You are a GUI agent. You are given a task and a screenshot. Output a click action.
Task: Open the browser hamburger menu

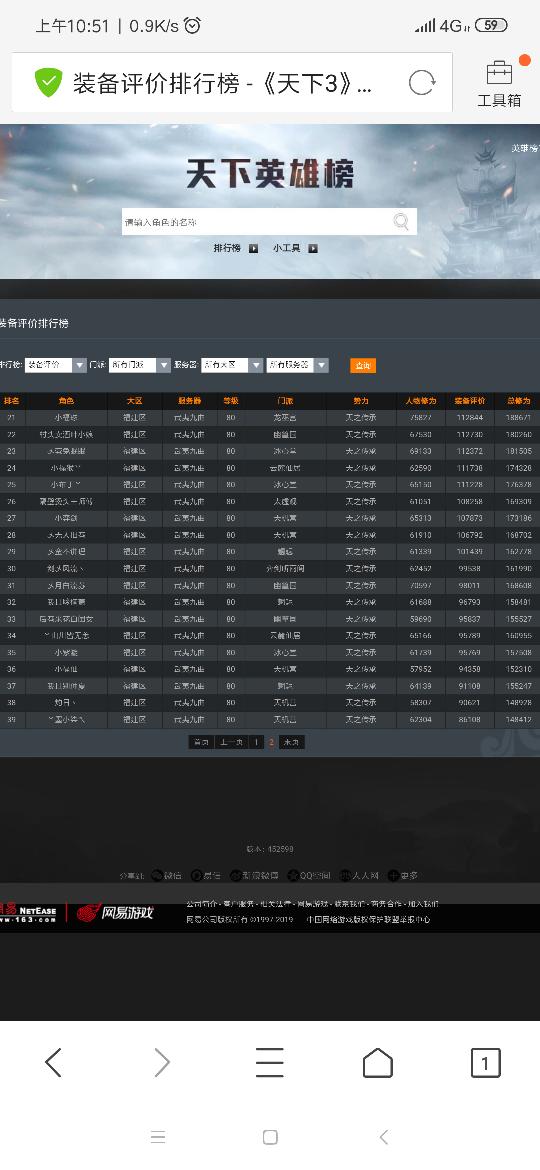[x=269, y=1063]
